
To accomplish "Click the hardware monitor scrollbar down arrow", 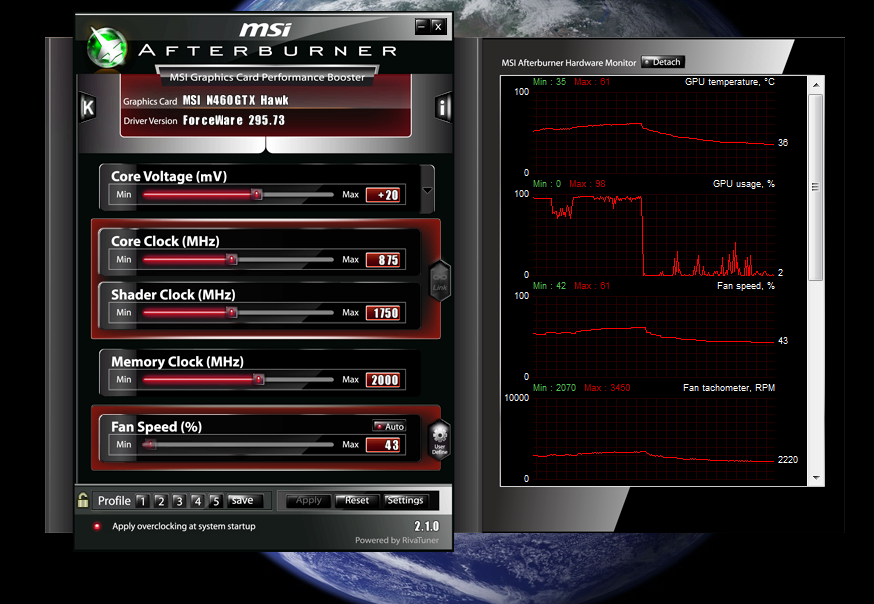I will pyautogui.click(x=817, y=477).
